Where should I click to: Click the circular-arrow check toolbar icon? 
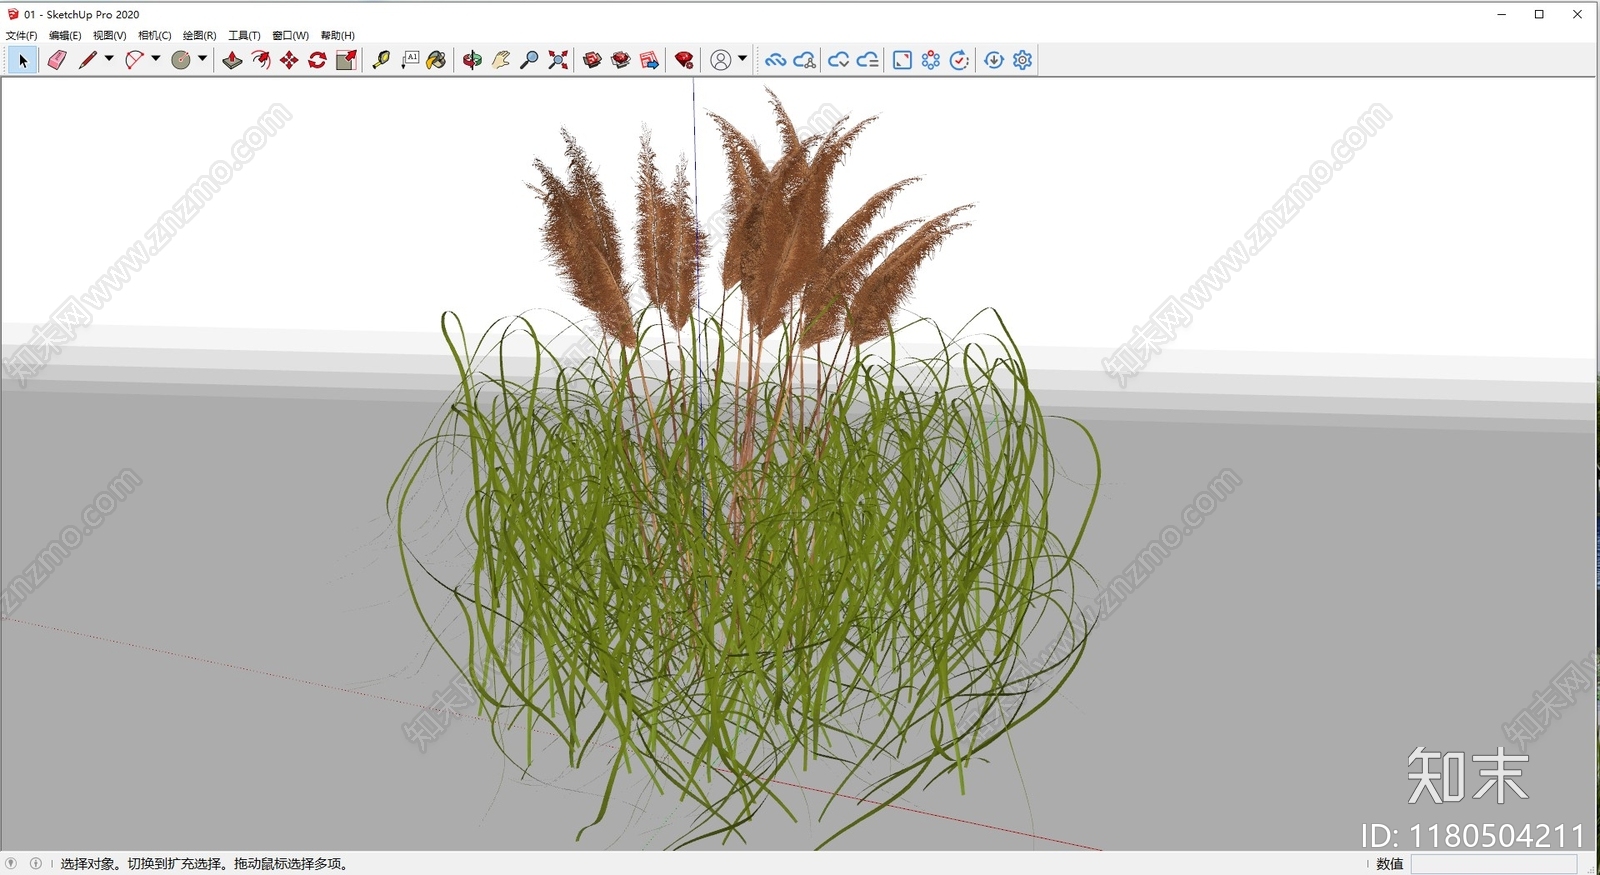(x=959, y=60)
